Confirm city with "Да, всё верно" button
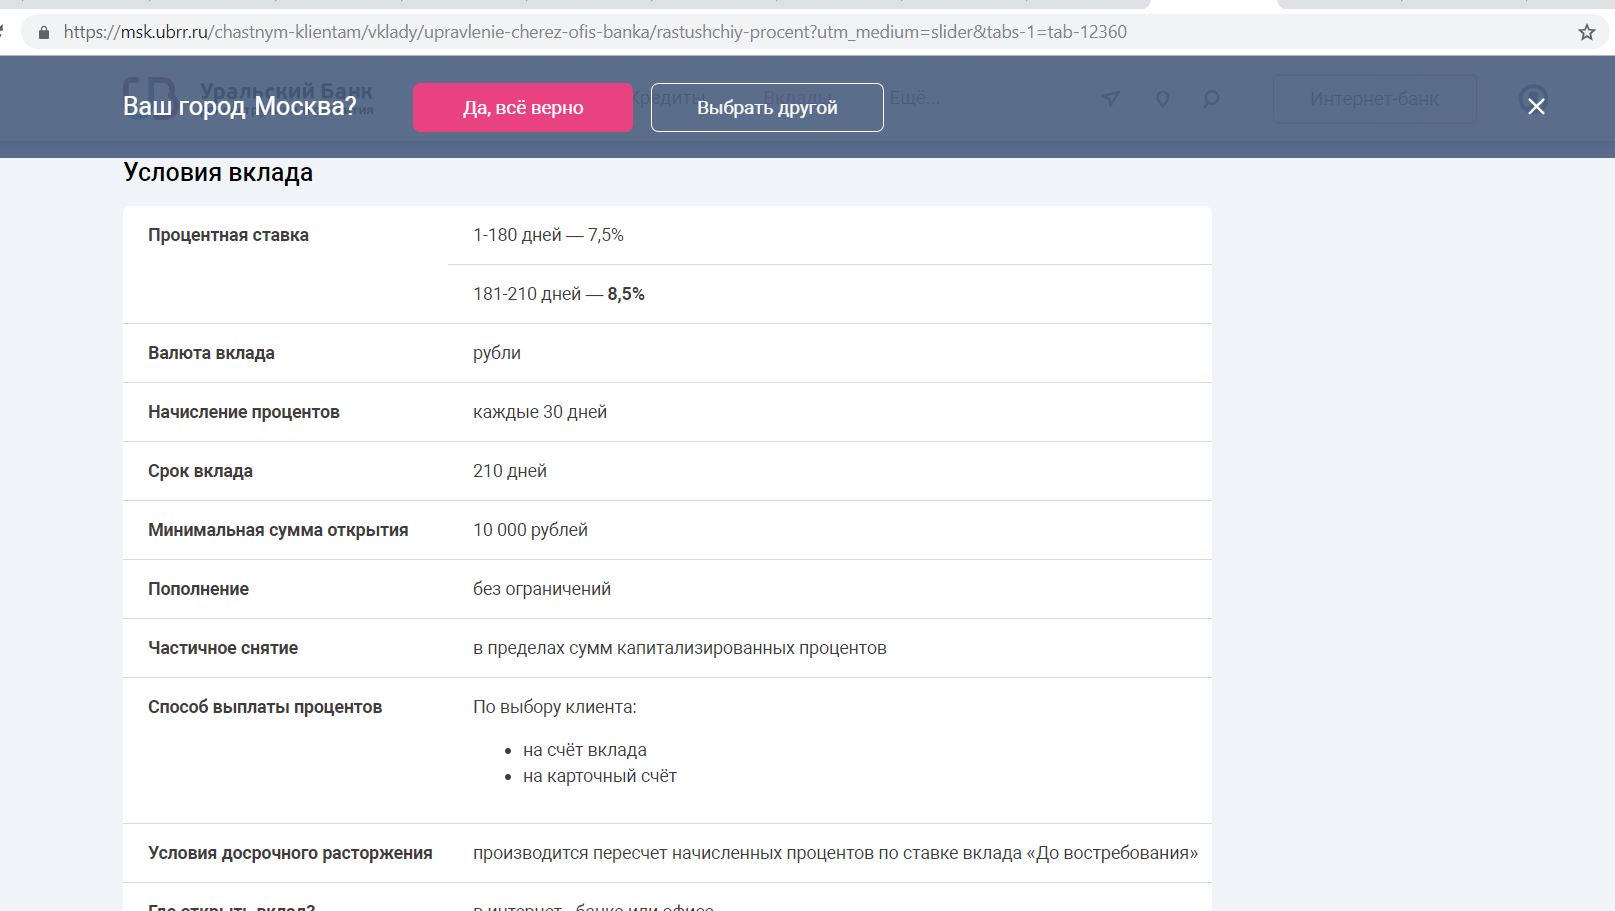Viewport: 1615px width, 911px height. 522,108
